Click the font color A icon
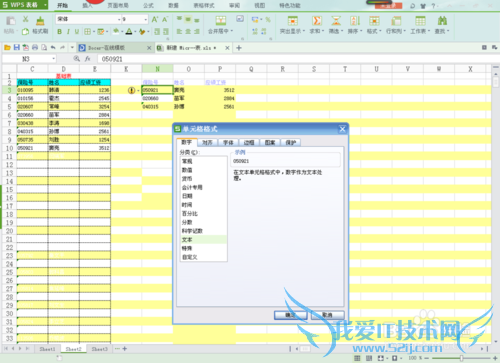Image resolution: width=500 pixels, height=363 pixels. pyautogui.click(x=129, y=31)
